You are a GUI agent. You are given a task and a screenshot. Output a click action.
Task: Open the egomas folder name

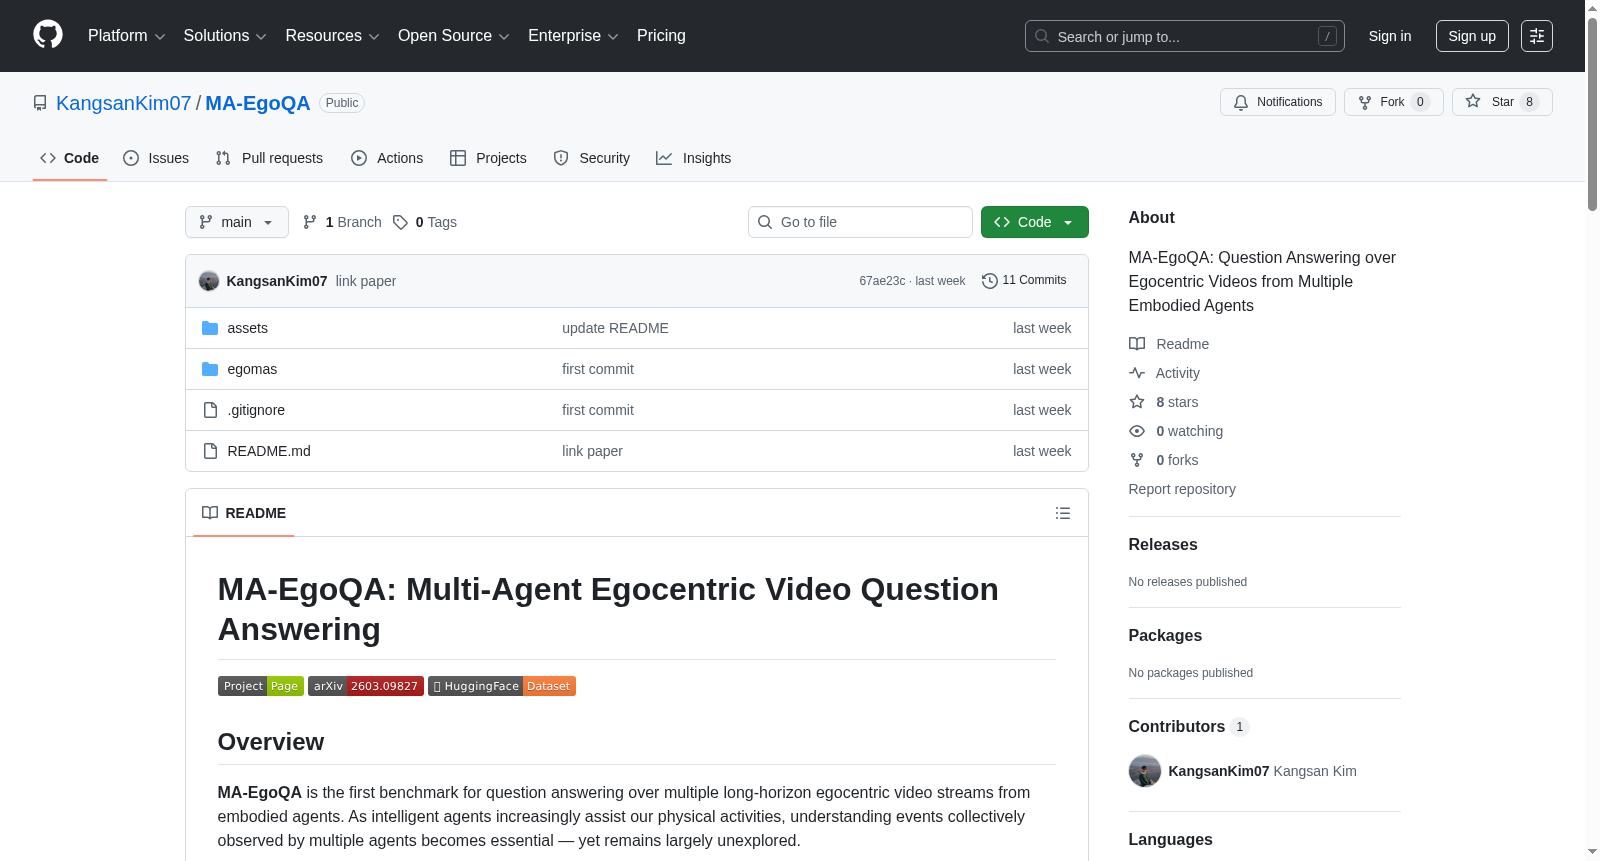coord(252,369)
